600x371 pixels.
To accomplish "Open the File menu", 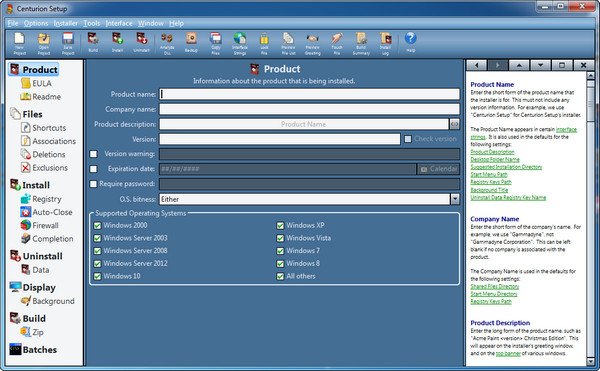I will click(13, 23).
